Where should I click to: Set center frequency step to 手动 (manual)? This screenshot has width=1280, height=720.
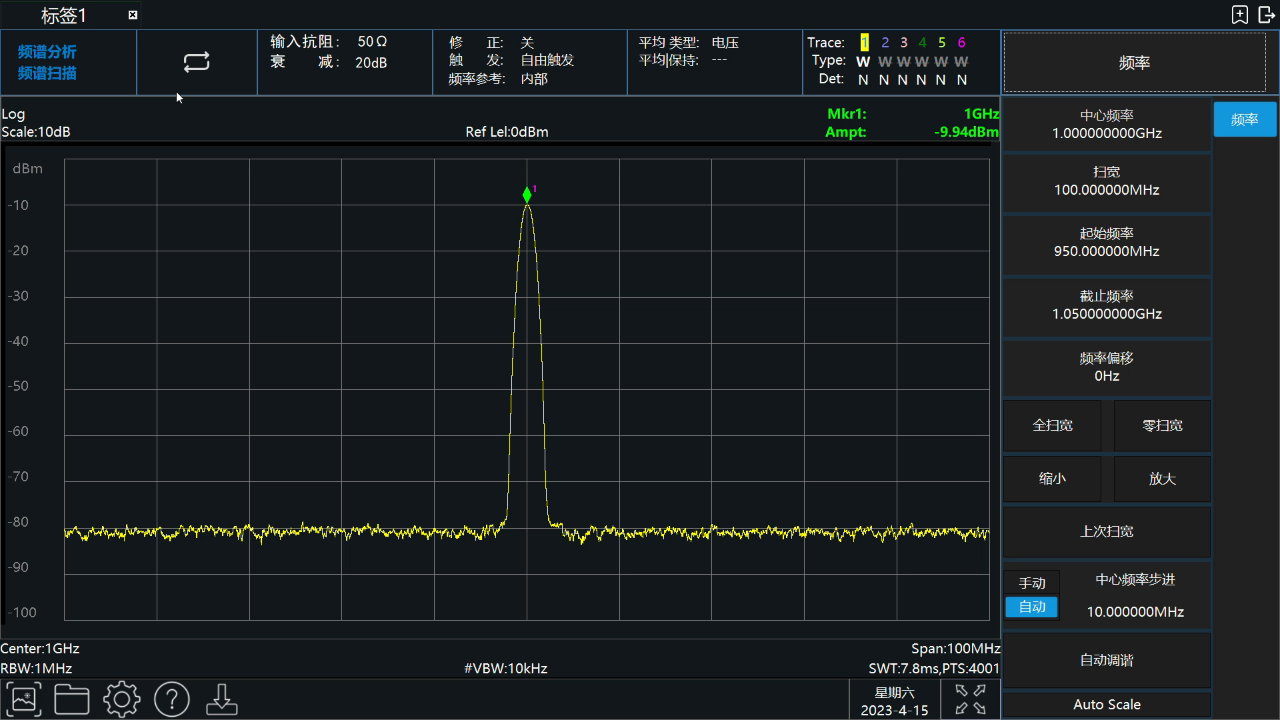point(1032,583)
